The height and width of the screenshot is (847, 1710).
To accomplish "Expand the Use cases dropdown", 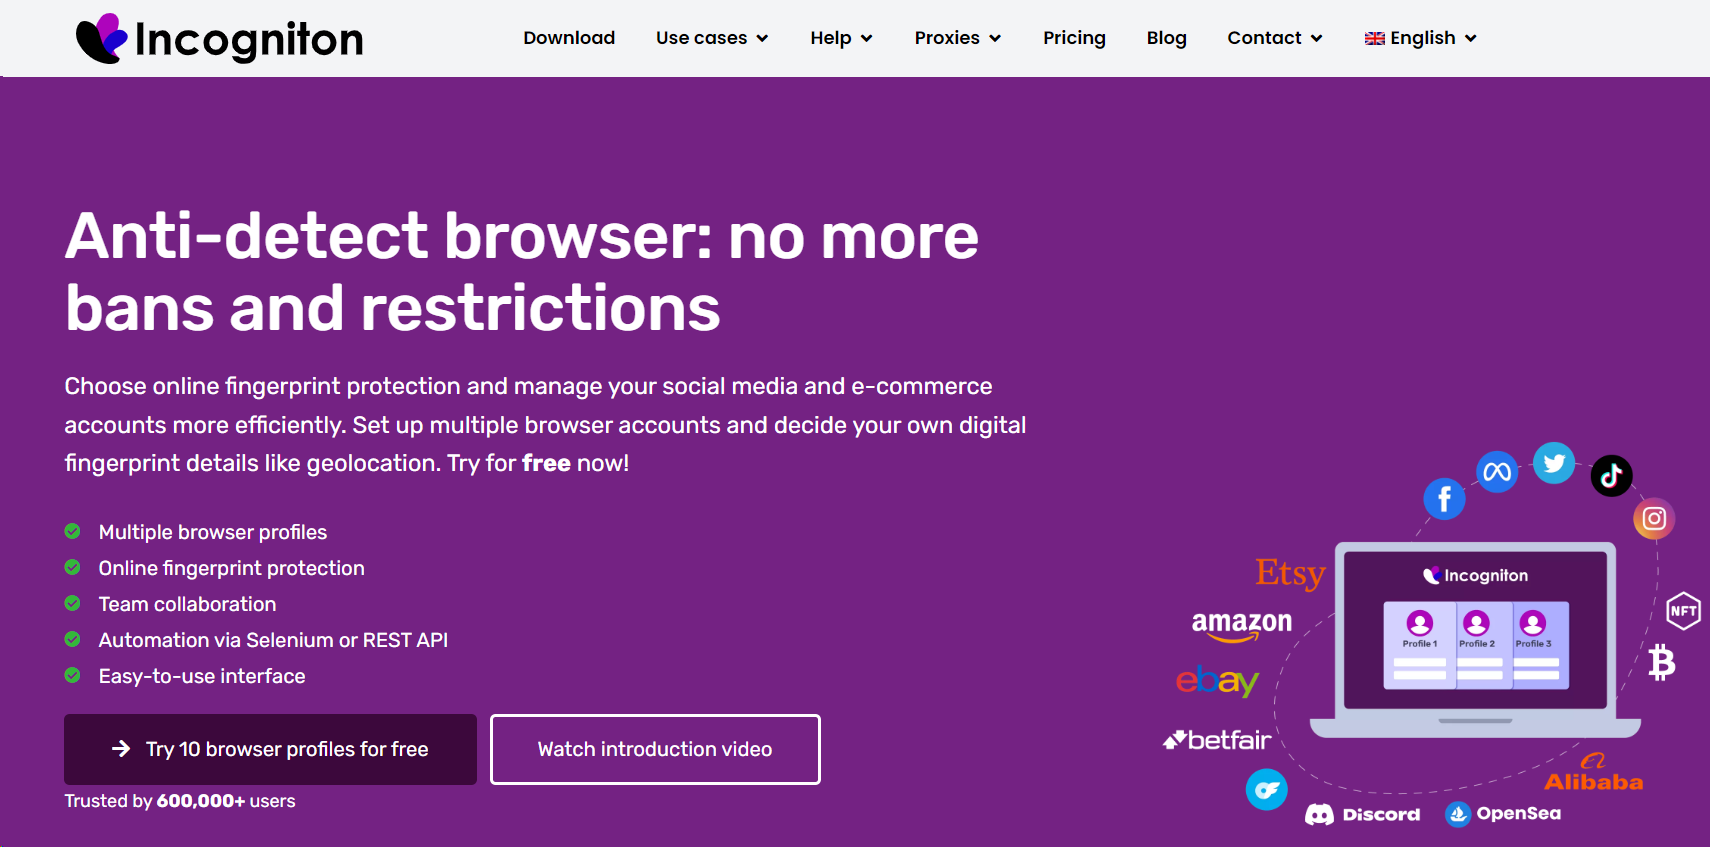I will (712, 38).
